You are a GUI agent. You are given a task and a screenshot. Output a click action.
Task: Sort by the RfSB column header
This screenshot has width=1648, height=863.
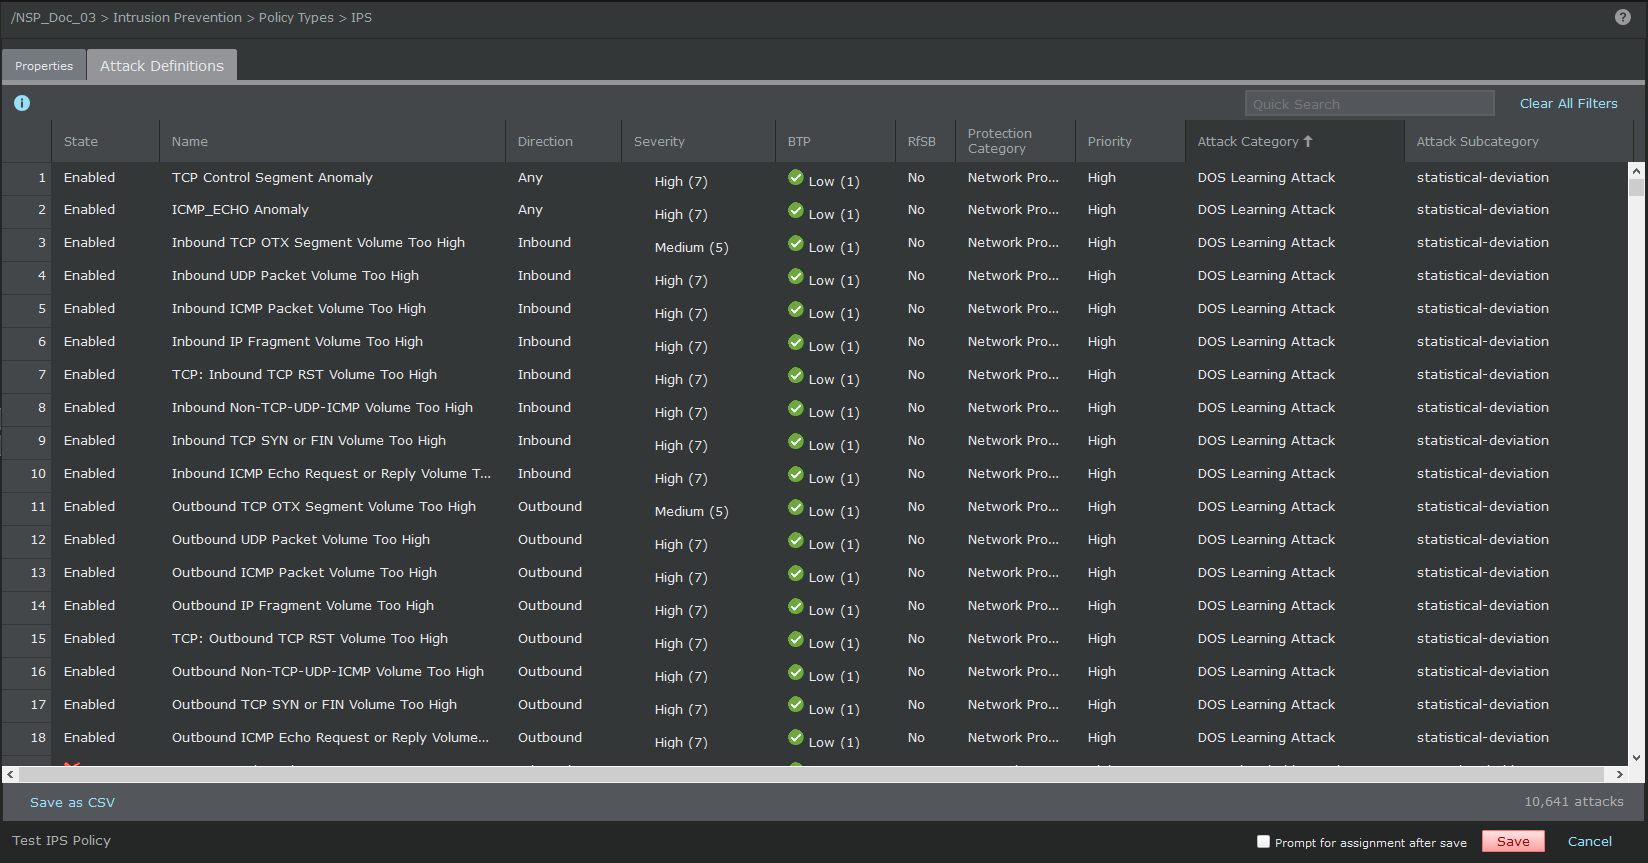point(925,141)
